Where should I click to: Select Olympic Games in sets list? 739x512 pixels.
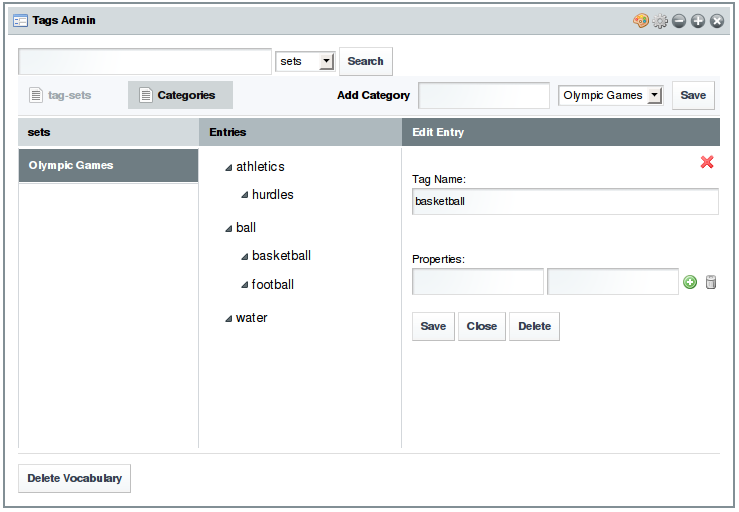point(108,166)
